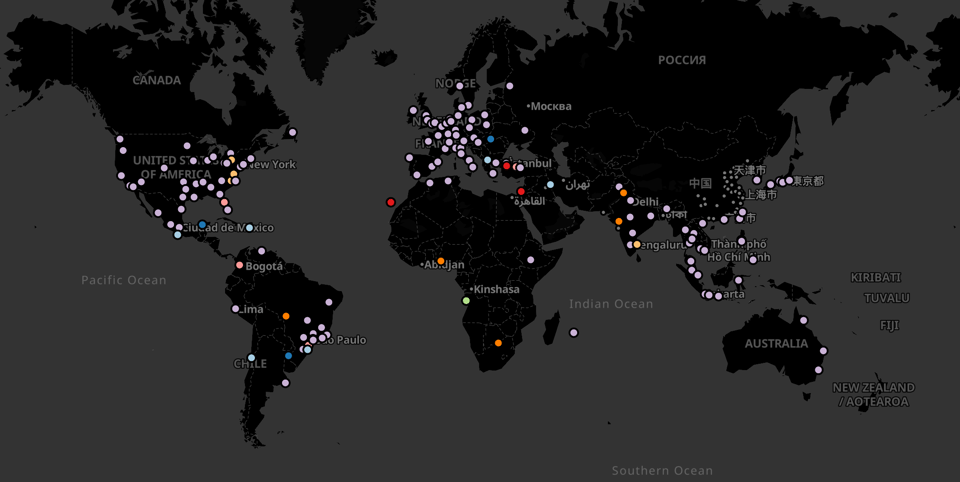Click the Kinshasa city label
The width and height of the screenshot is (960, 482).
pyautogui.click(x=498, y=289)
